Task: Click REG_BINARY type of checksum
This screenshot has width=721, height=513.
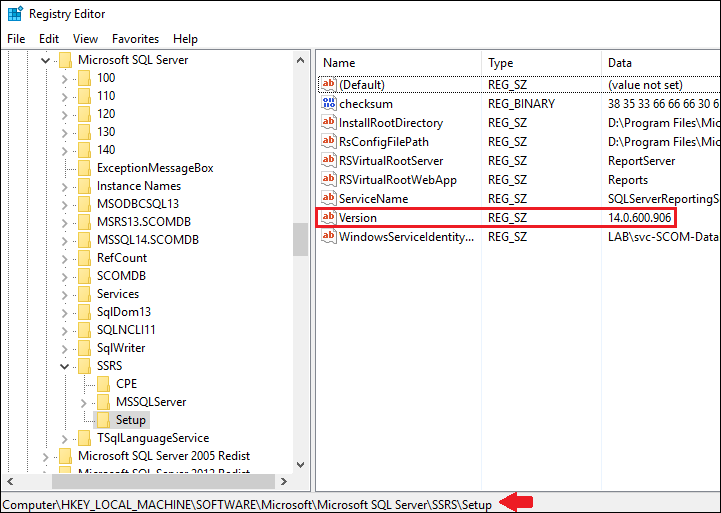Action: (x=521, y=104)
